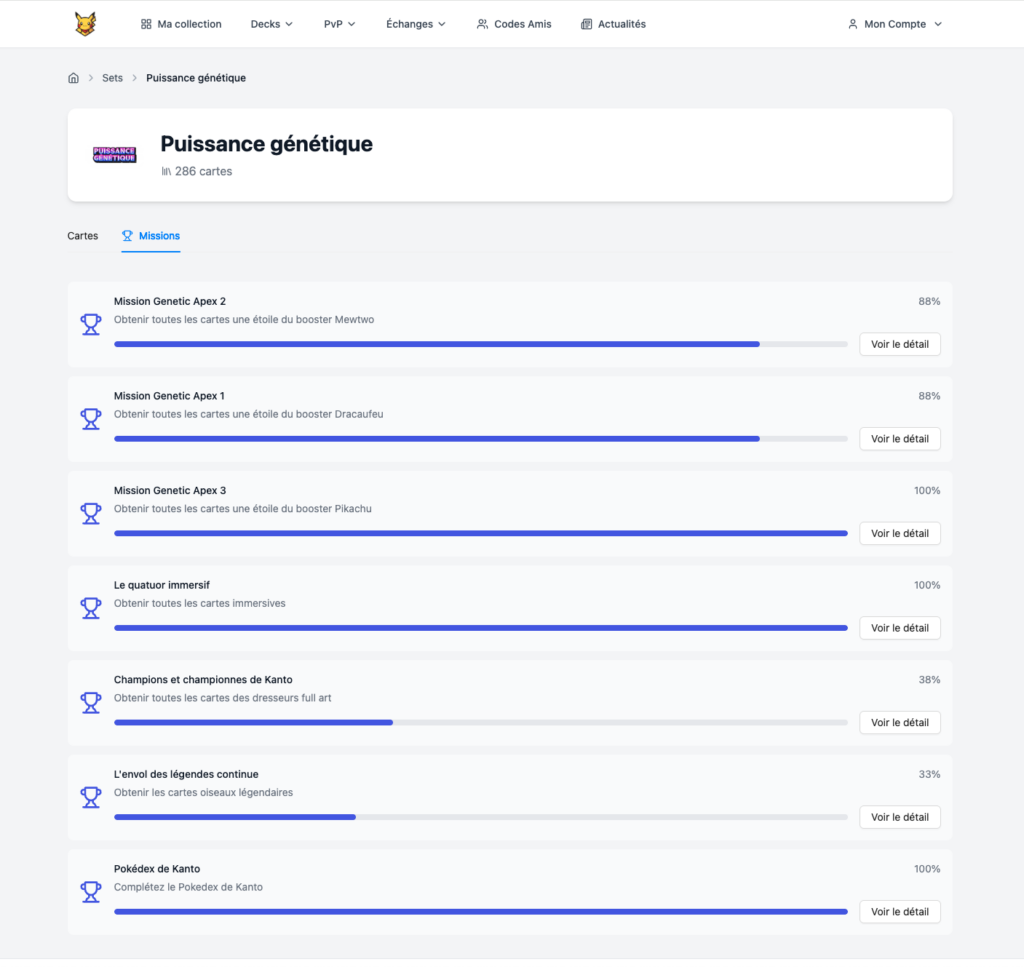Open Ma collection in the navigation
1024x967 pixels.
(181, 24)
